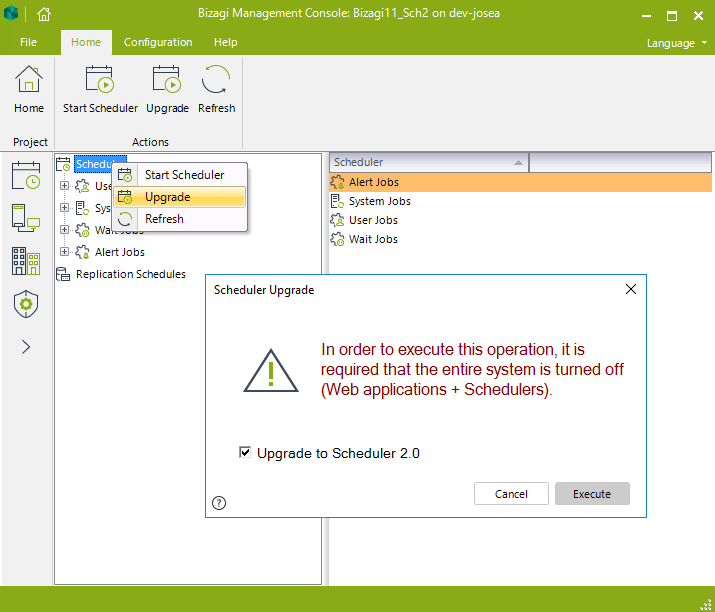This screenshot has width=715, height=612.
Task: Choose Refresh from context menu
Action: tap(181, 219)
